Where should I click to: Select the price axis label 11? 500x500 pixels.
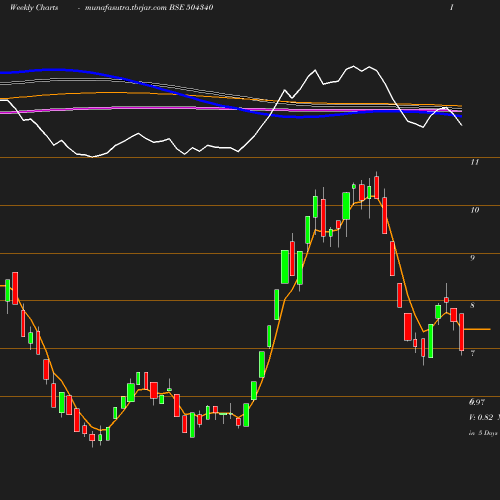[475, 162]
